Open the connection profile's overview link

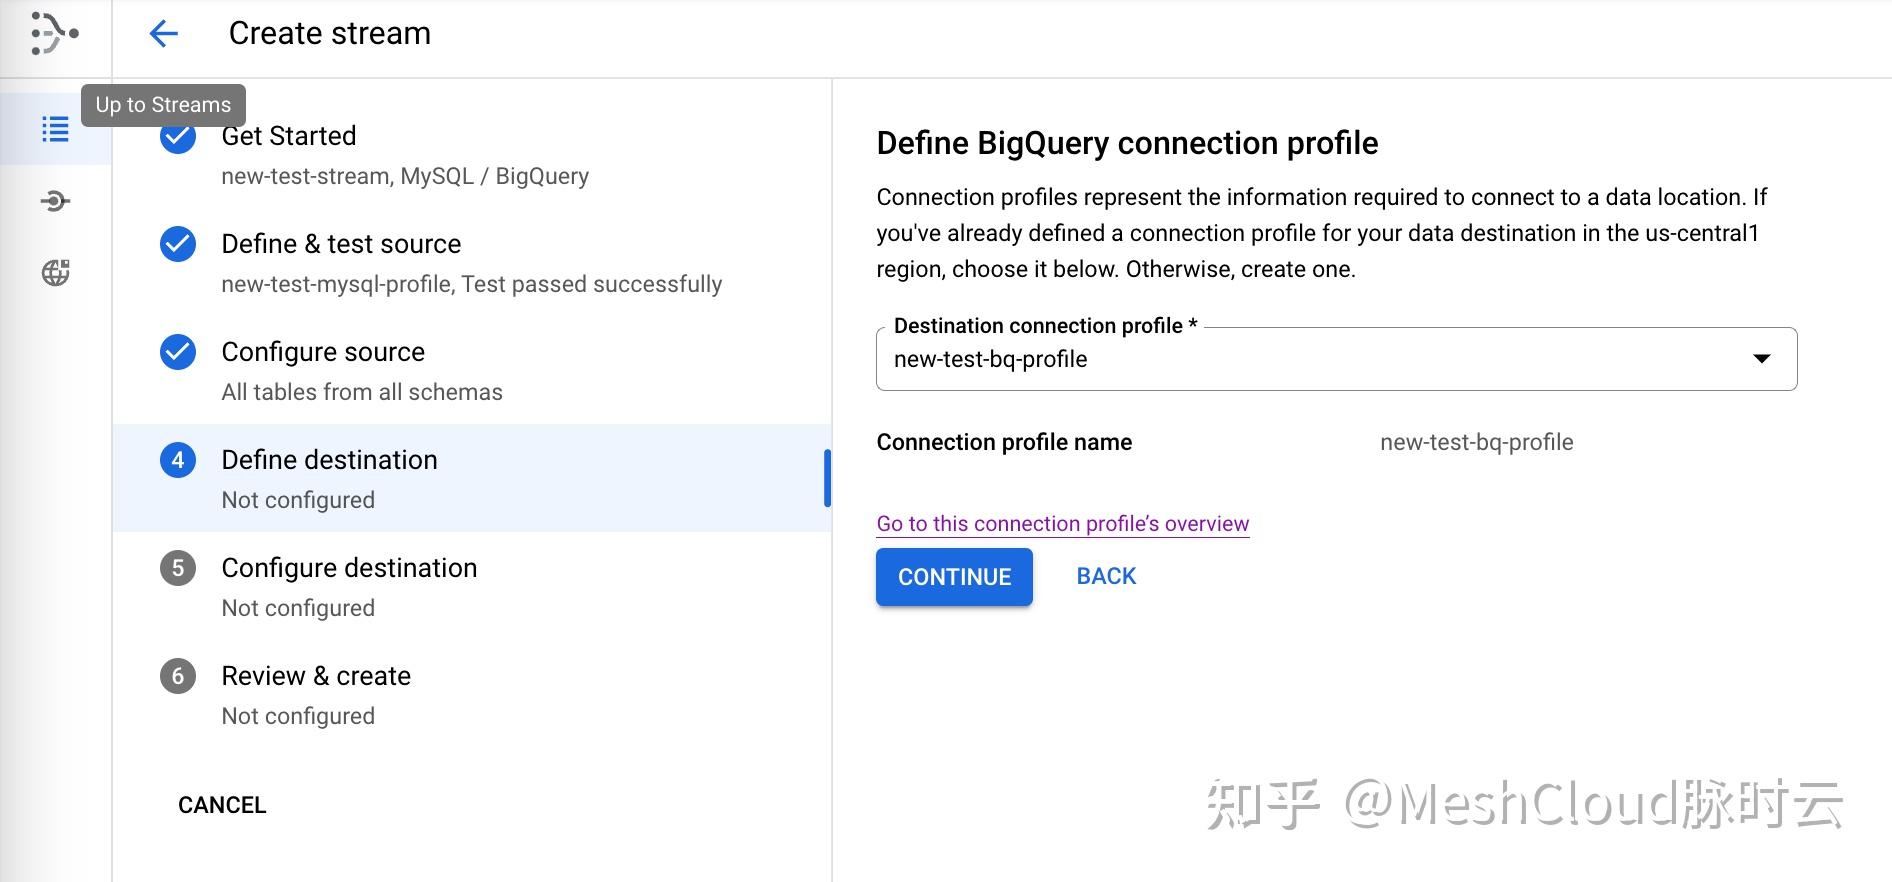tap(1062, 523)
